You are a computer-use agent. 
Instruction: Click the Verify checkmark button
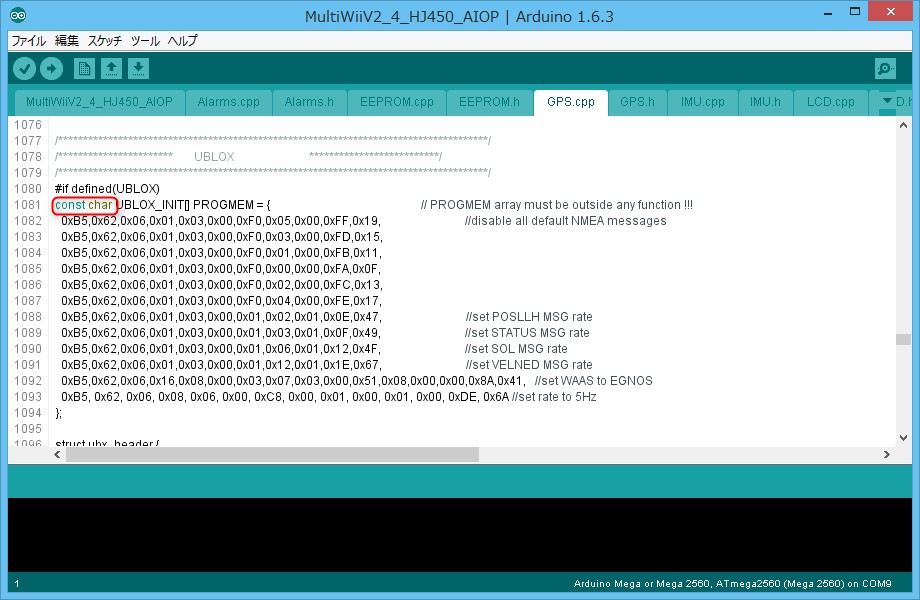[x=24, y=68]
